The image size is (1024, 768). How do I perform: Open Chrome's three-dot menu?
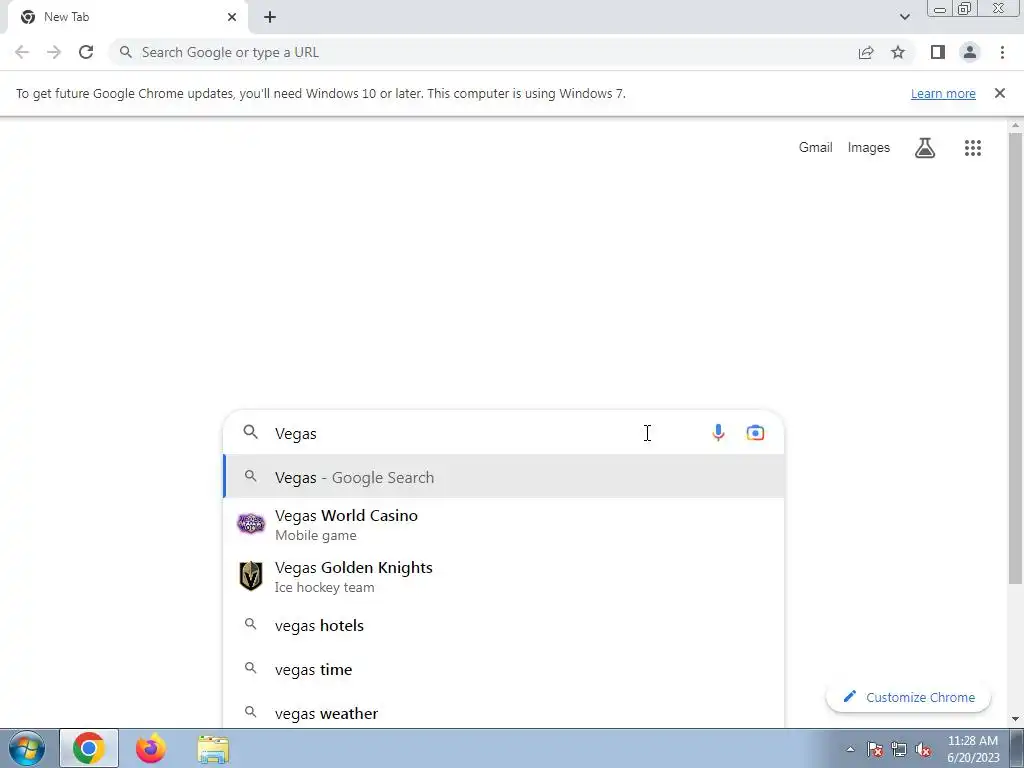click(x=1002, y=52)
